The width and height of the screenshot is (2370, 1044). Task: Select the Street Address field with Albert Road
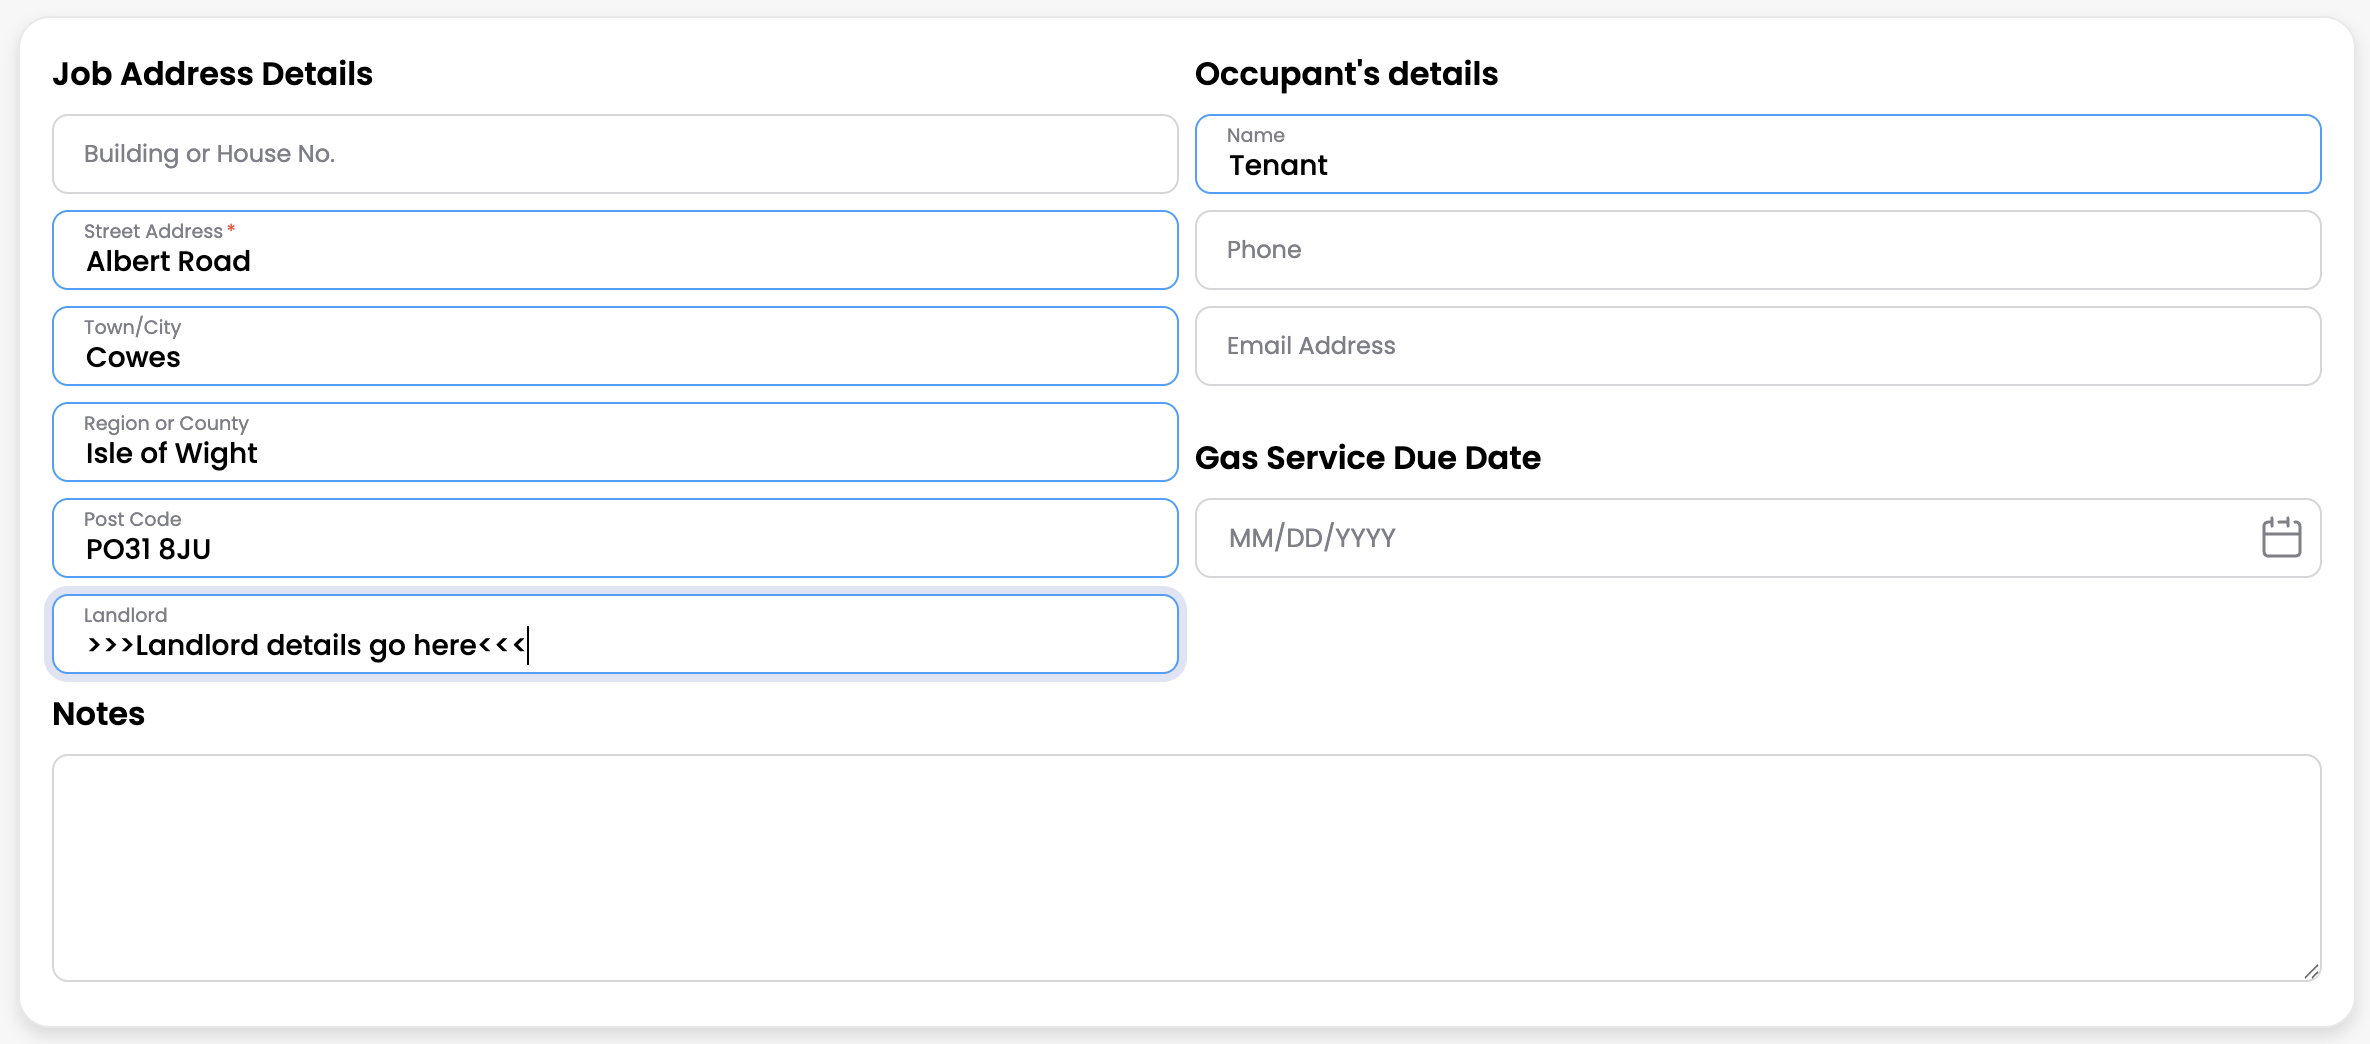point(615,250)
